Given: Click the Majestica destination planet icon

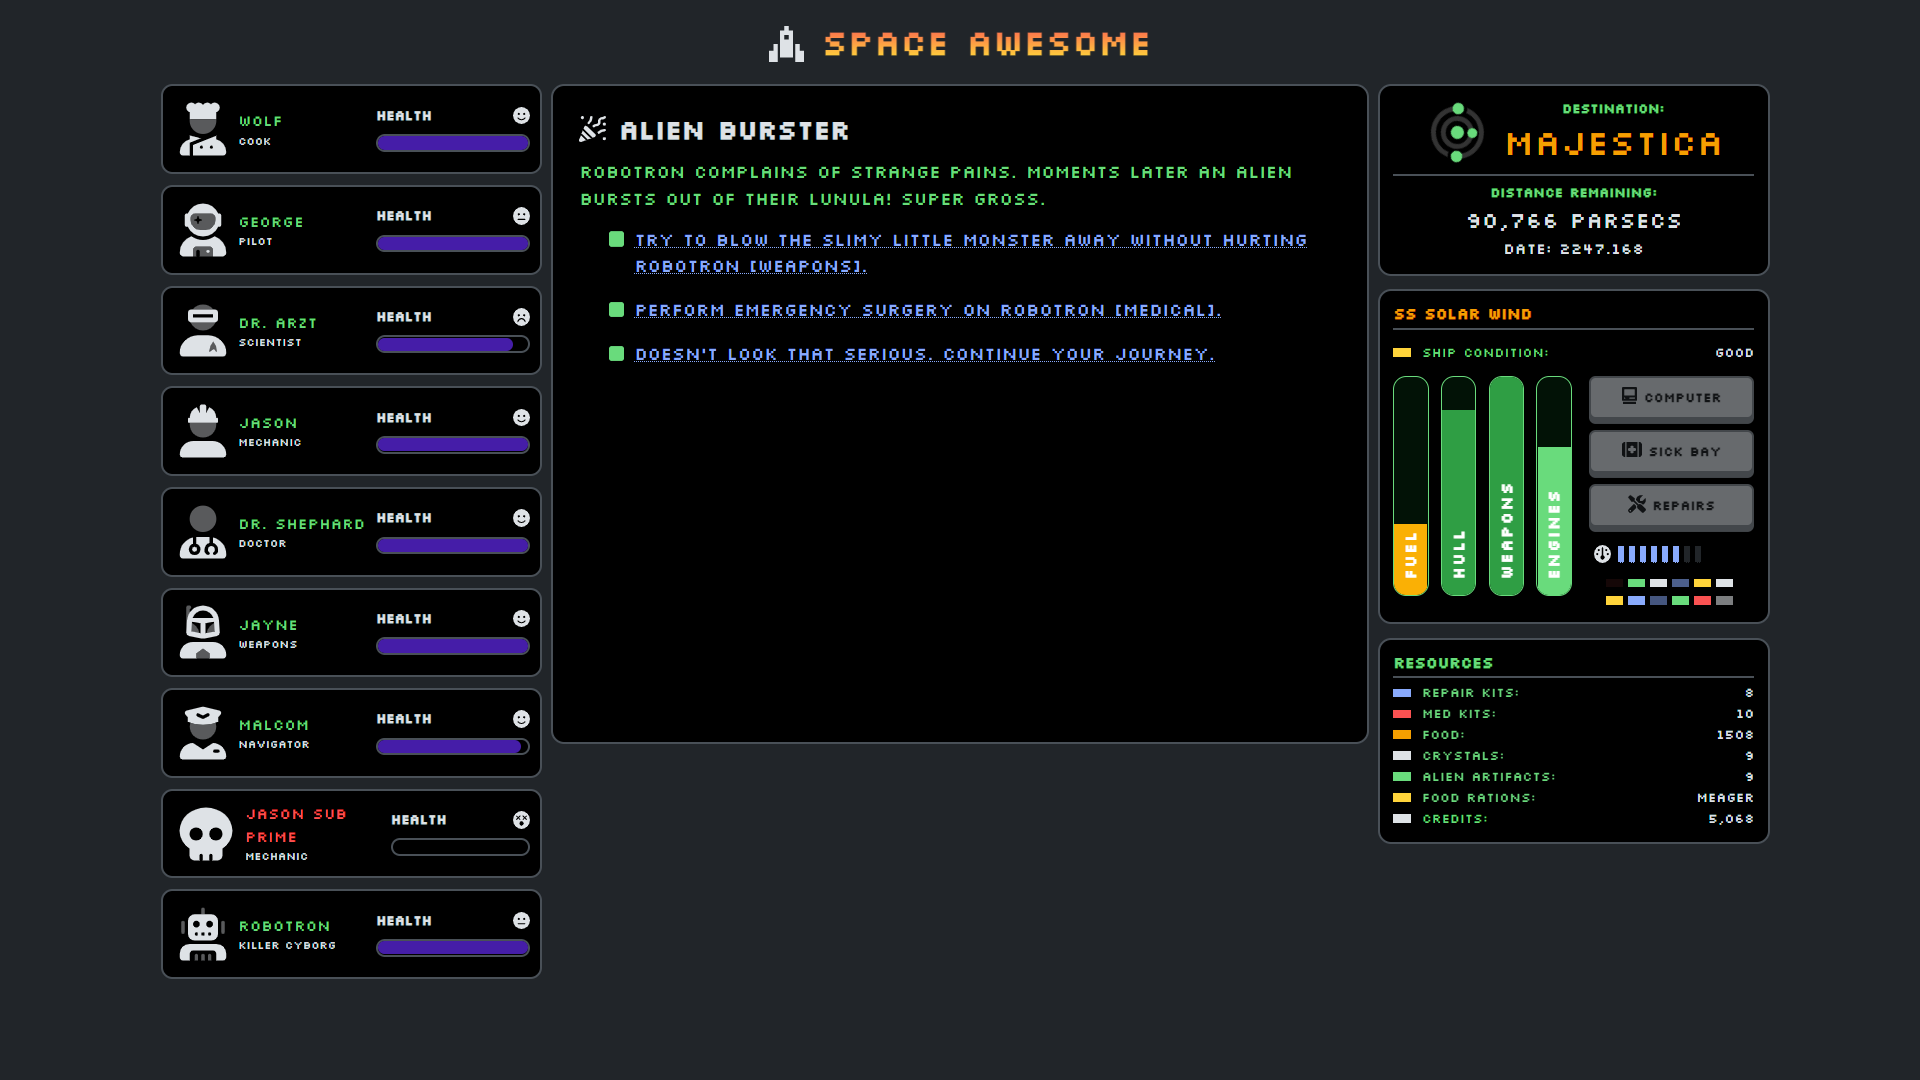Looking at the screenshot, I should tap(1457, 132).
